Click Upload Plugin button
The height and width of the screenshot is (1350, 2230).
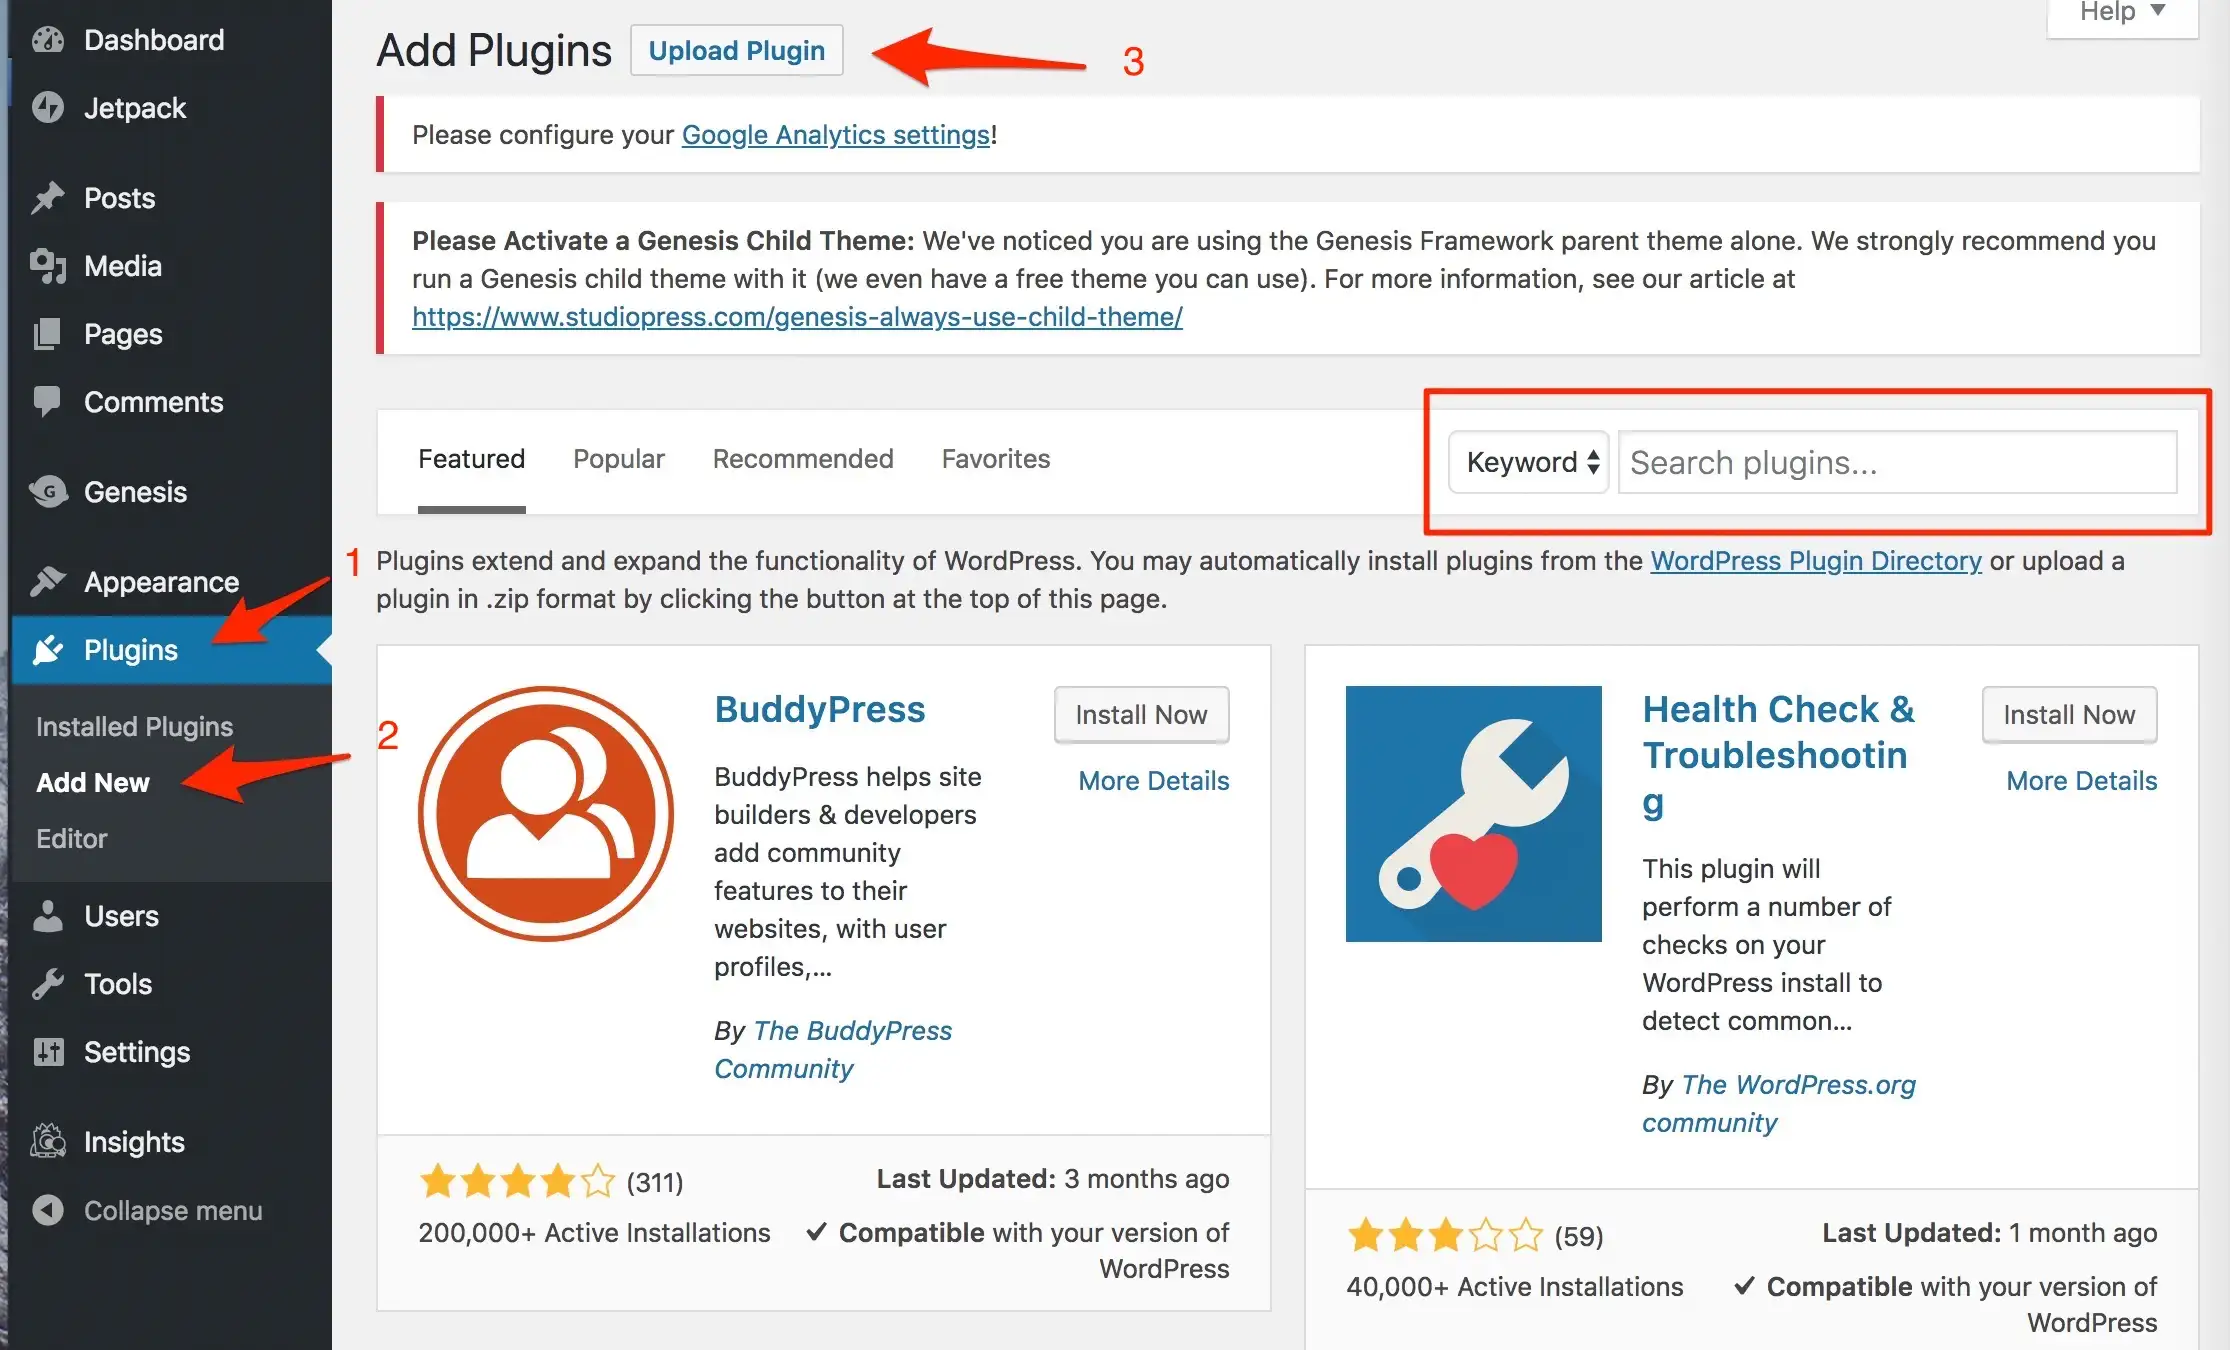tap(736, 51)
